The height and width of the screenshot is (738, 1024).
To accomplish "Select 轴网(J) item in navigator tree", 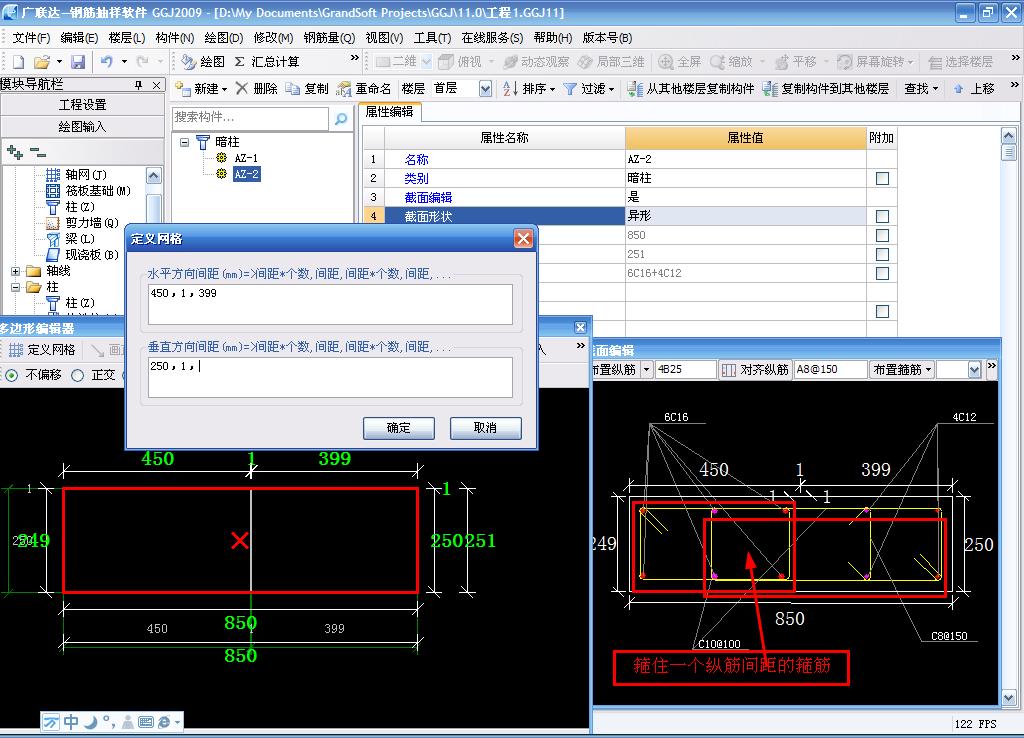I will pyautogui.click(x=86, y=174).
